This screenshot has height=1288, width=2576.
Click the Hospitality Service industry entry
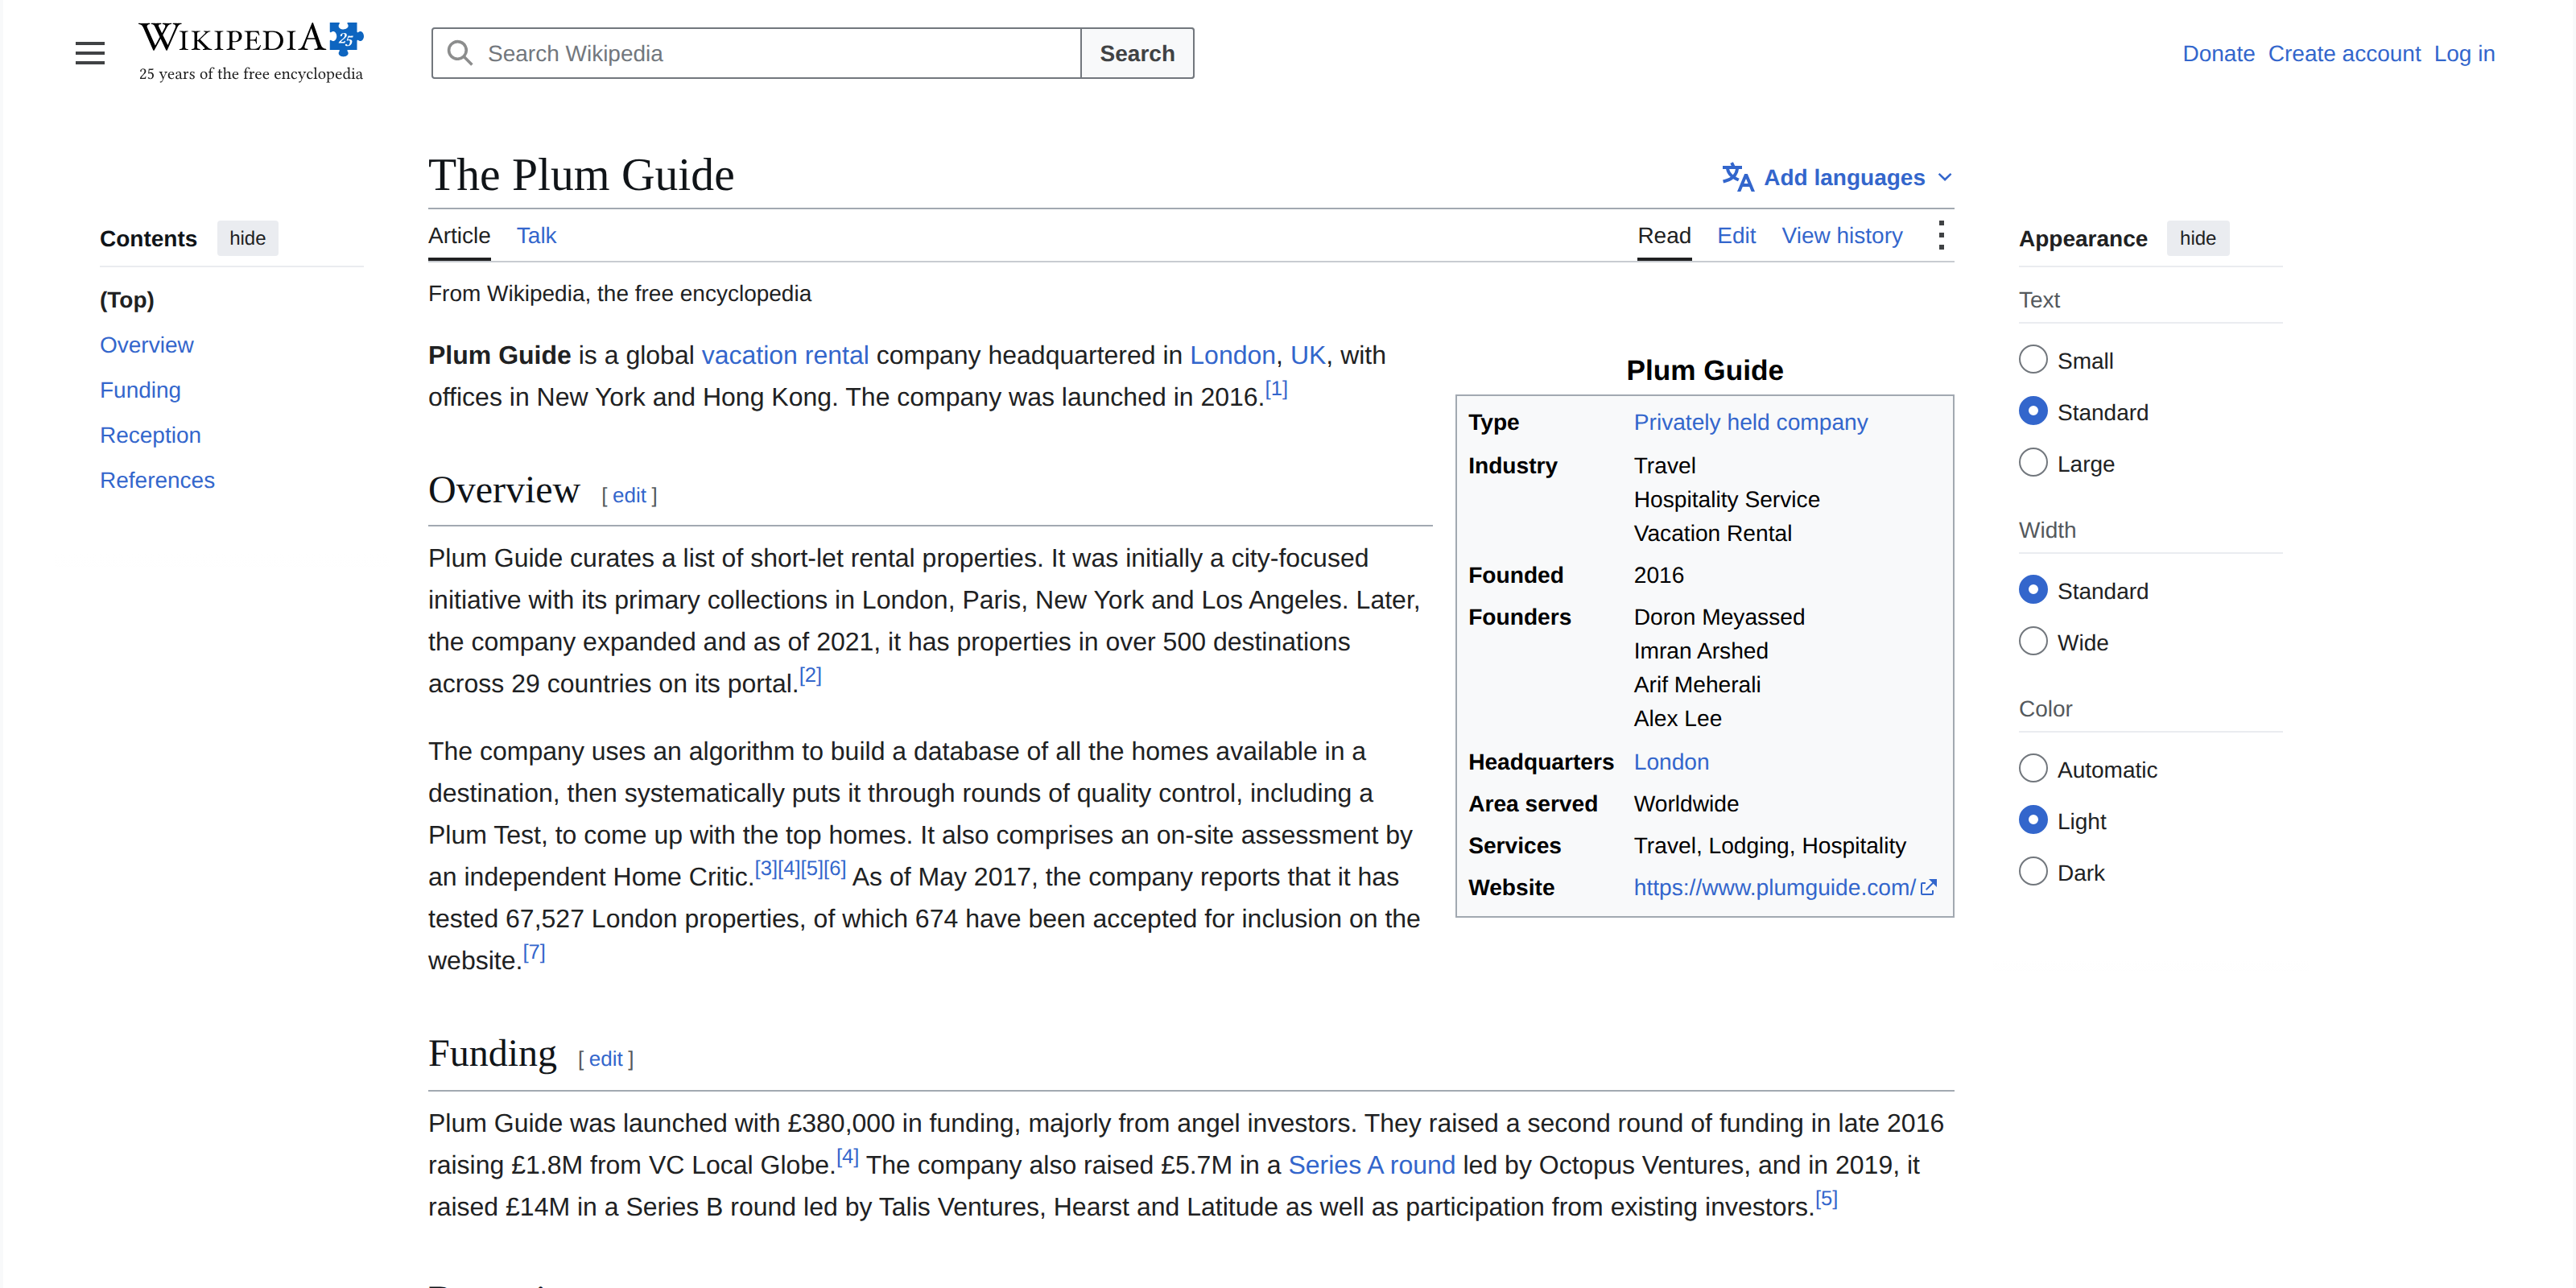[1726, 500]
